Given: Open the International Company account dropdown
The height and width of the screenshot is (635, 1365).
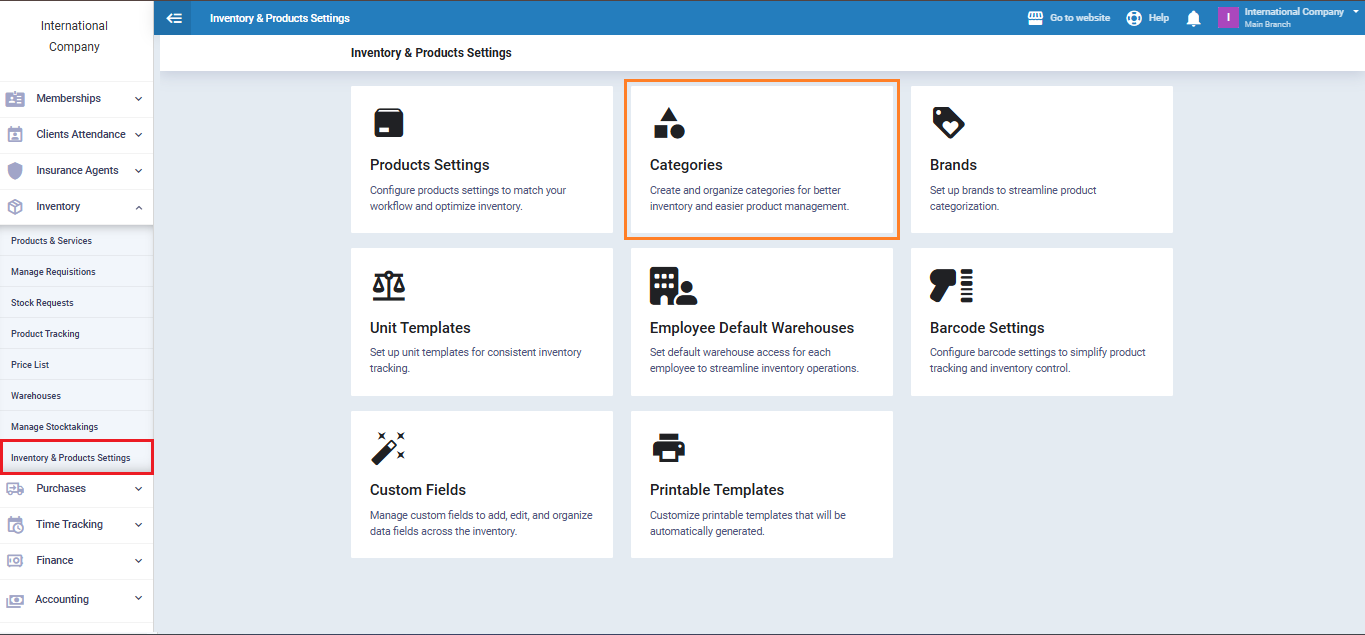Looking at the screenshot, I should click(1293, 17).
